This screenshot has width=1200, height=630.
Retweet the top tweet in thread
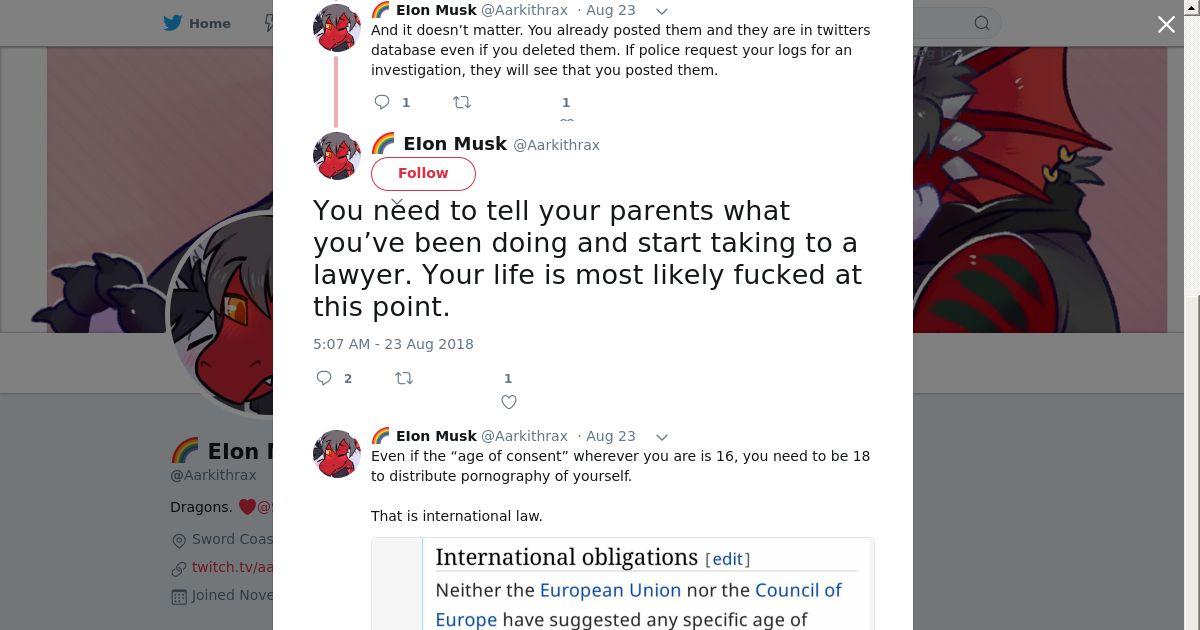pos(462,102)
